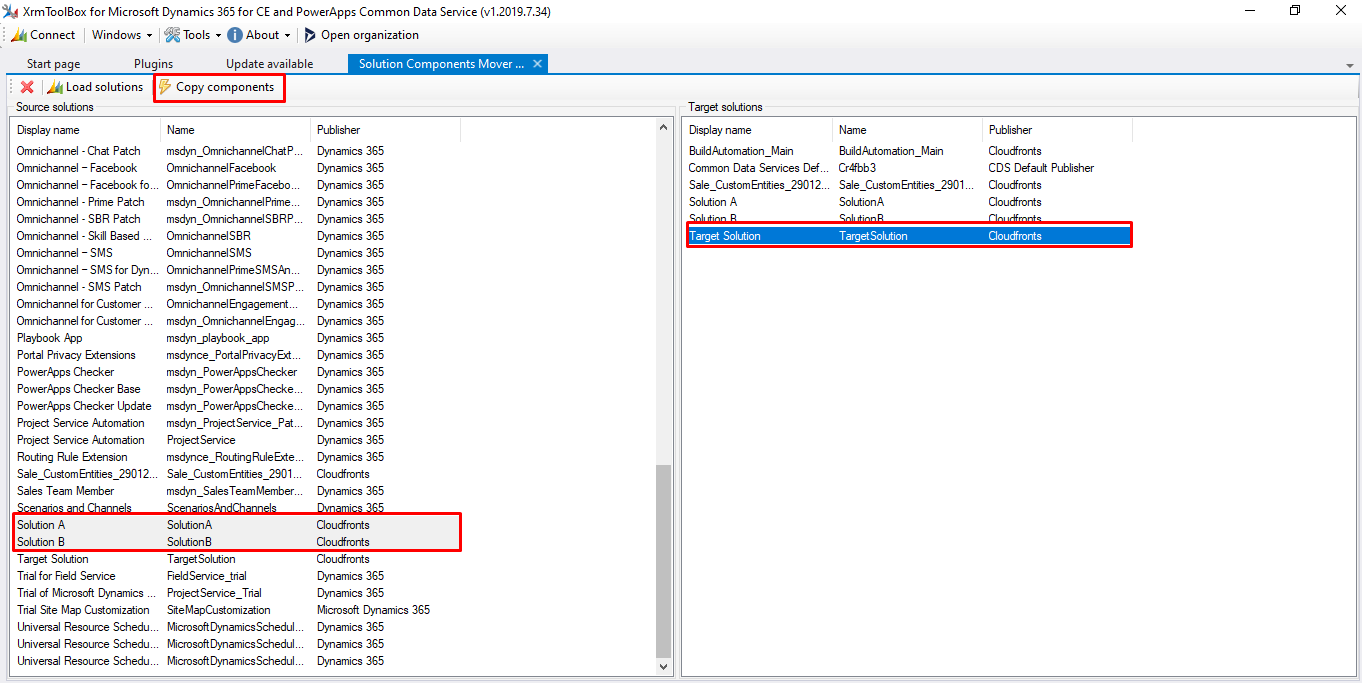The image size is (1362, 683).
Task: Select Trial of Microsoft Dynamics row
Action: click(x=235, y=593)
